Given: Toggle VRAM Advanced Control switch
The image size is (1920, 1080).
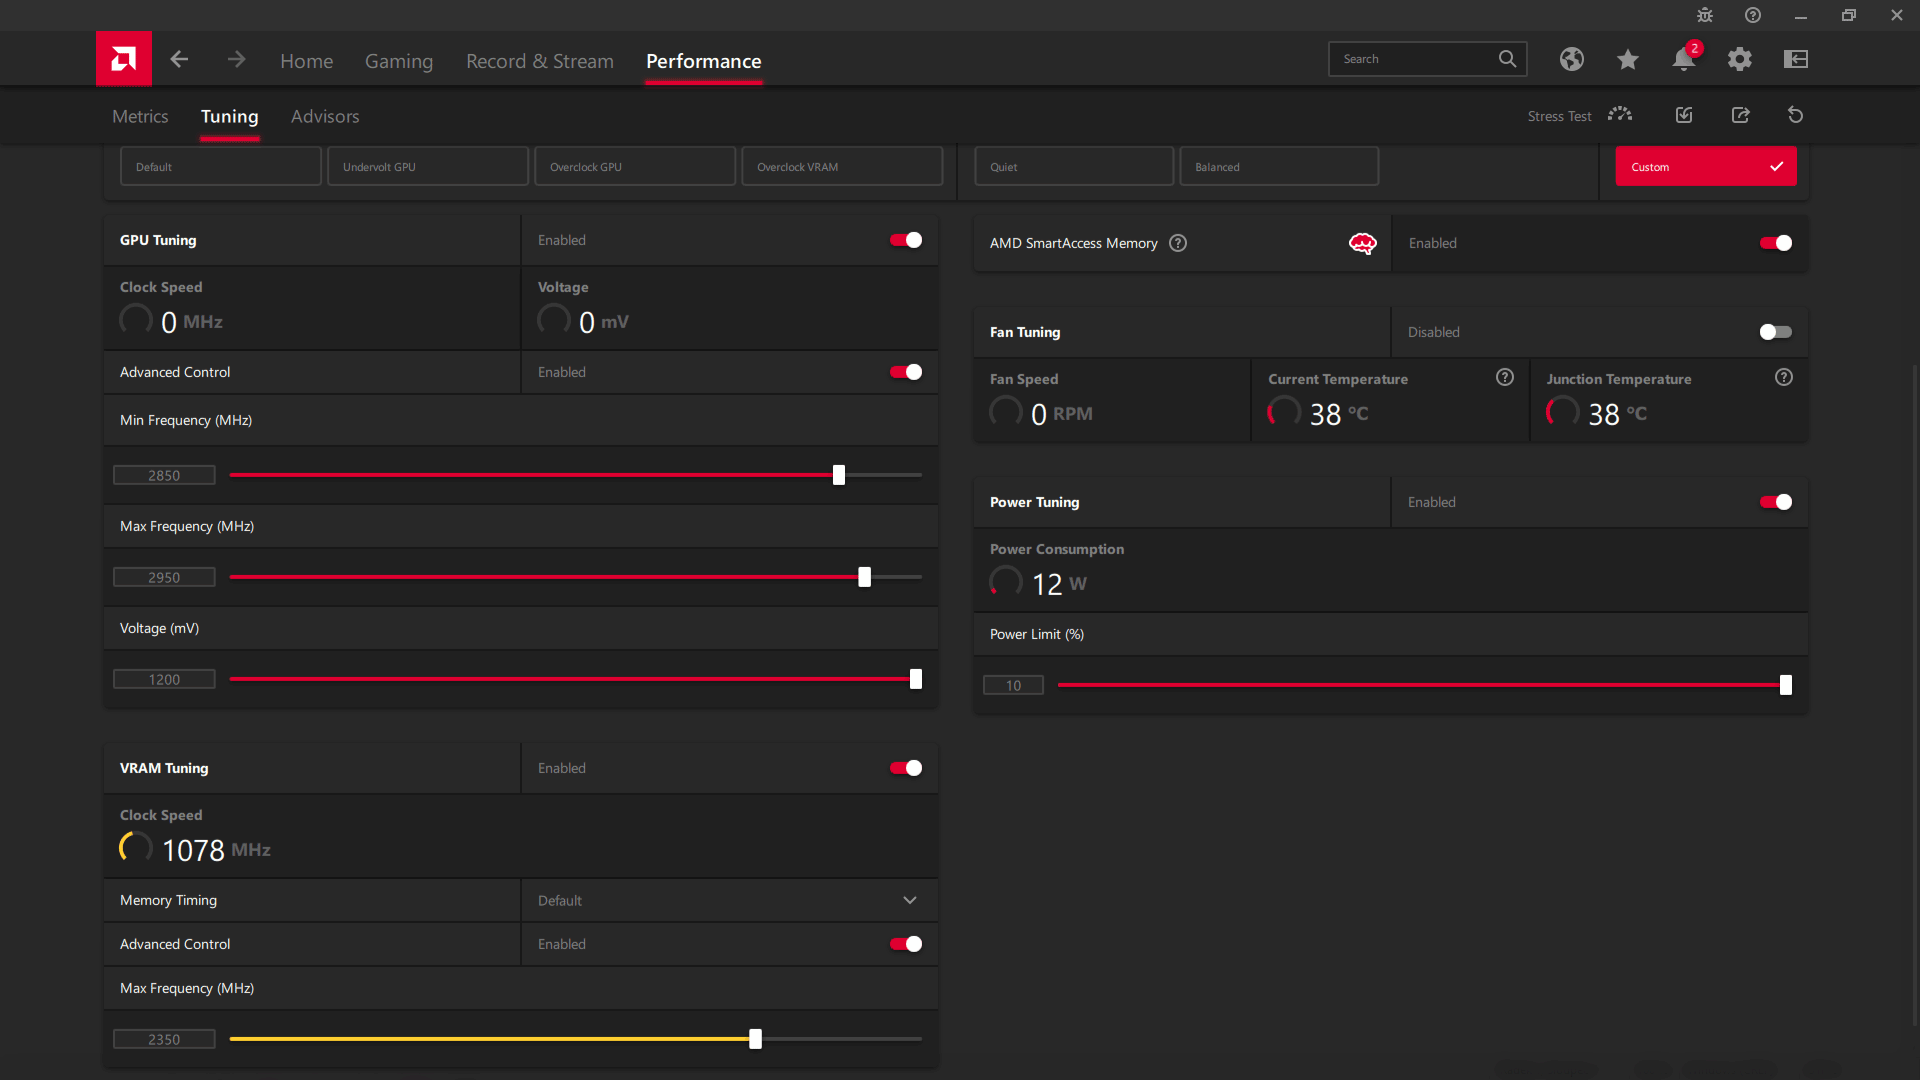Looking at the screenshot, I should coord(906,944).
